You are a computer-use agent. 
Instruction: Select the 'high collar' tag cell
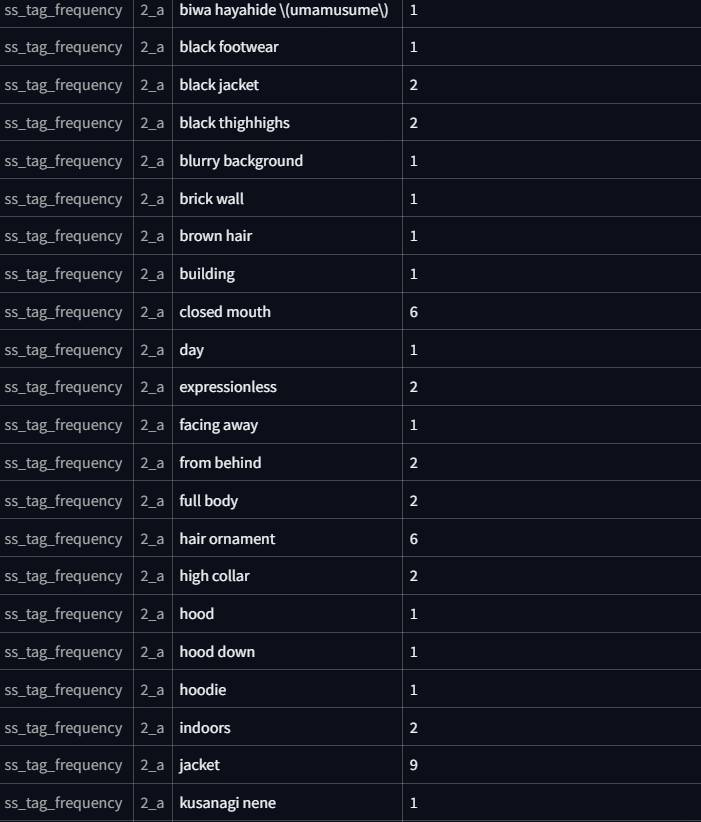[x=214, y=576]
